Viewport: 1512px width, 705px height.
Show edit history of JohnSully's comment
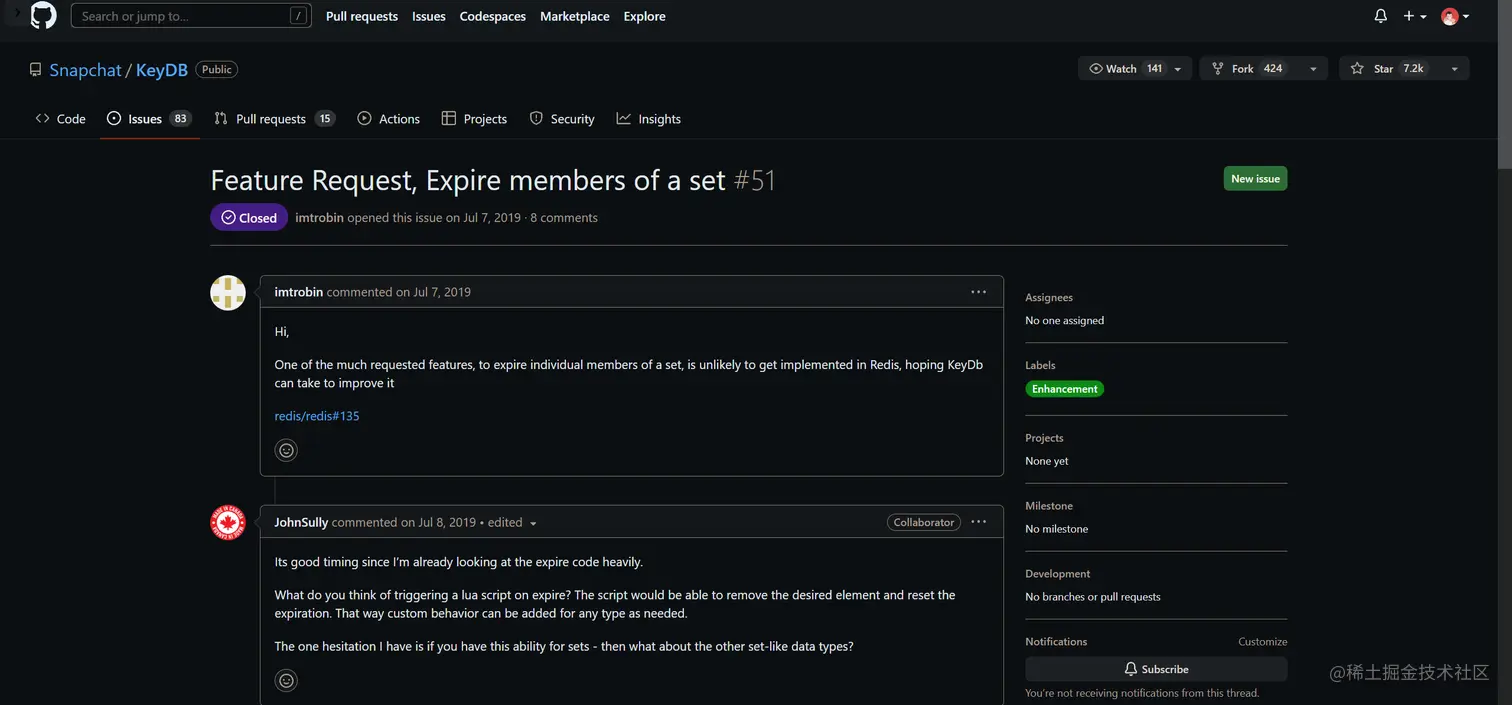point(532,523)
